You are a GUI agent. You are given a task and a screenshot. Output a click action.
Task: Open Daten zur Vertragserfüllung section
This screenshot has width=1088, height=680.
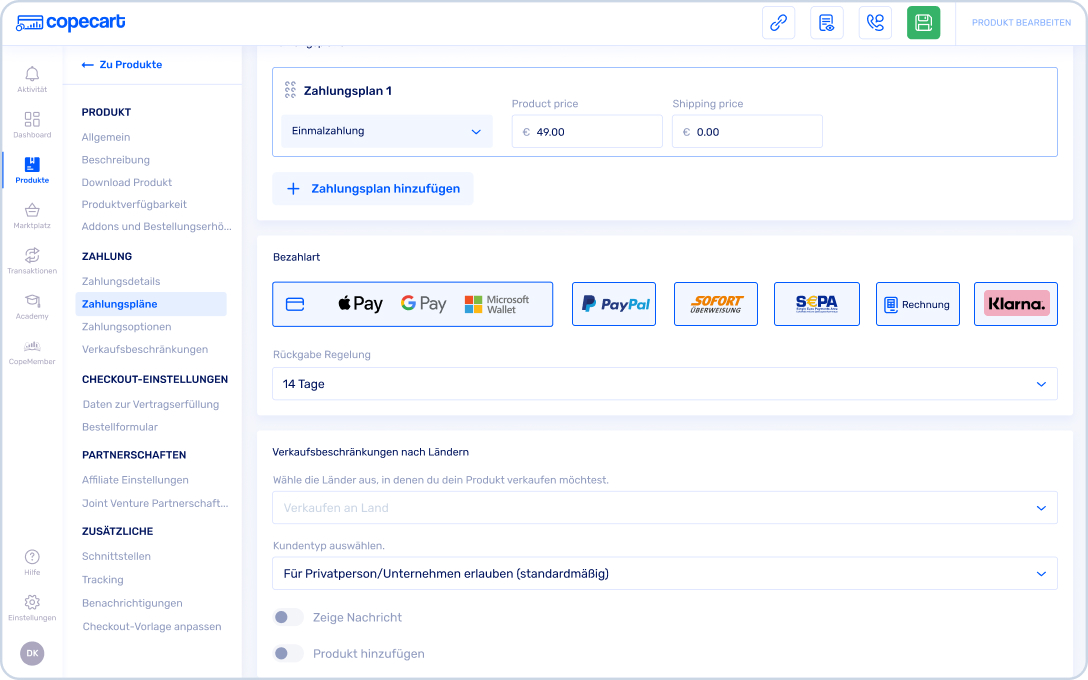(151, 405)
